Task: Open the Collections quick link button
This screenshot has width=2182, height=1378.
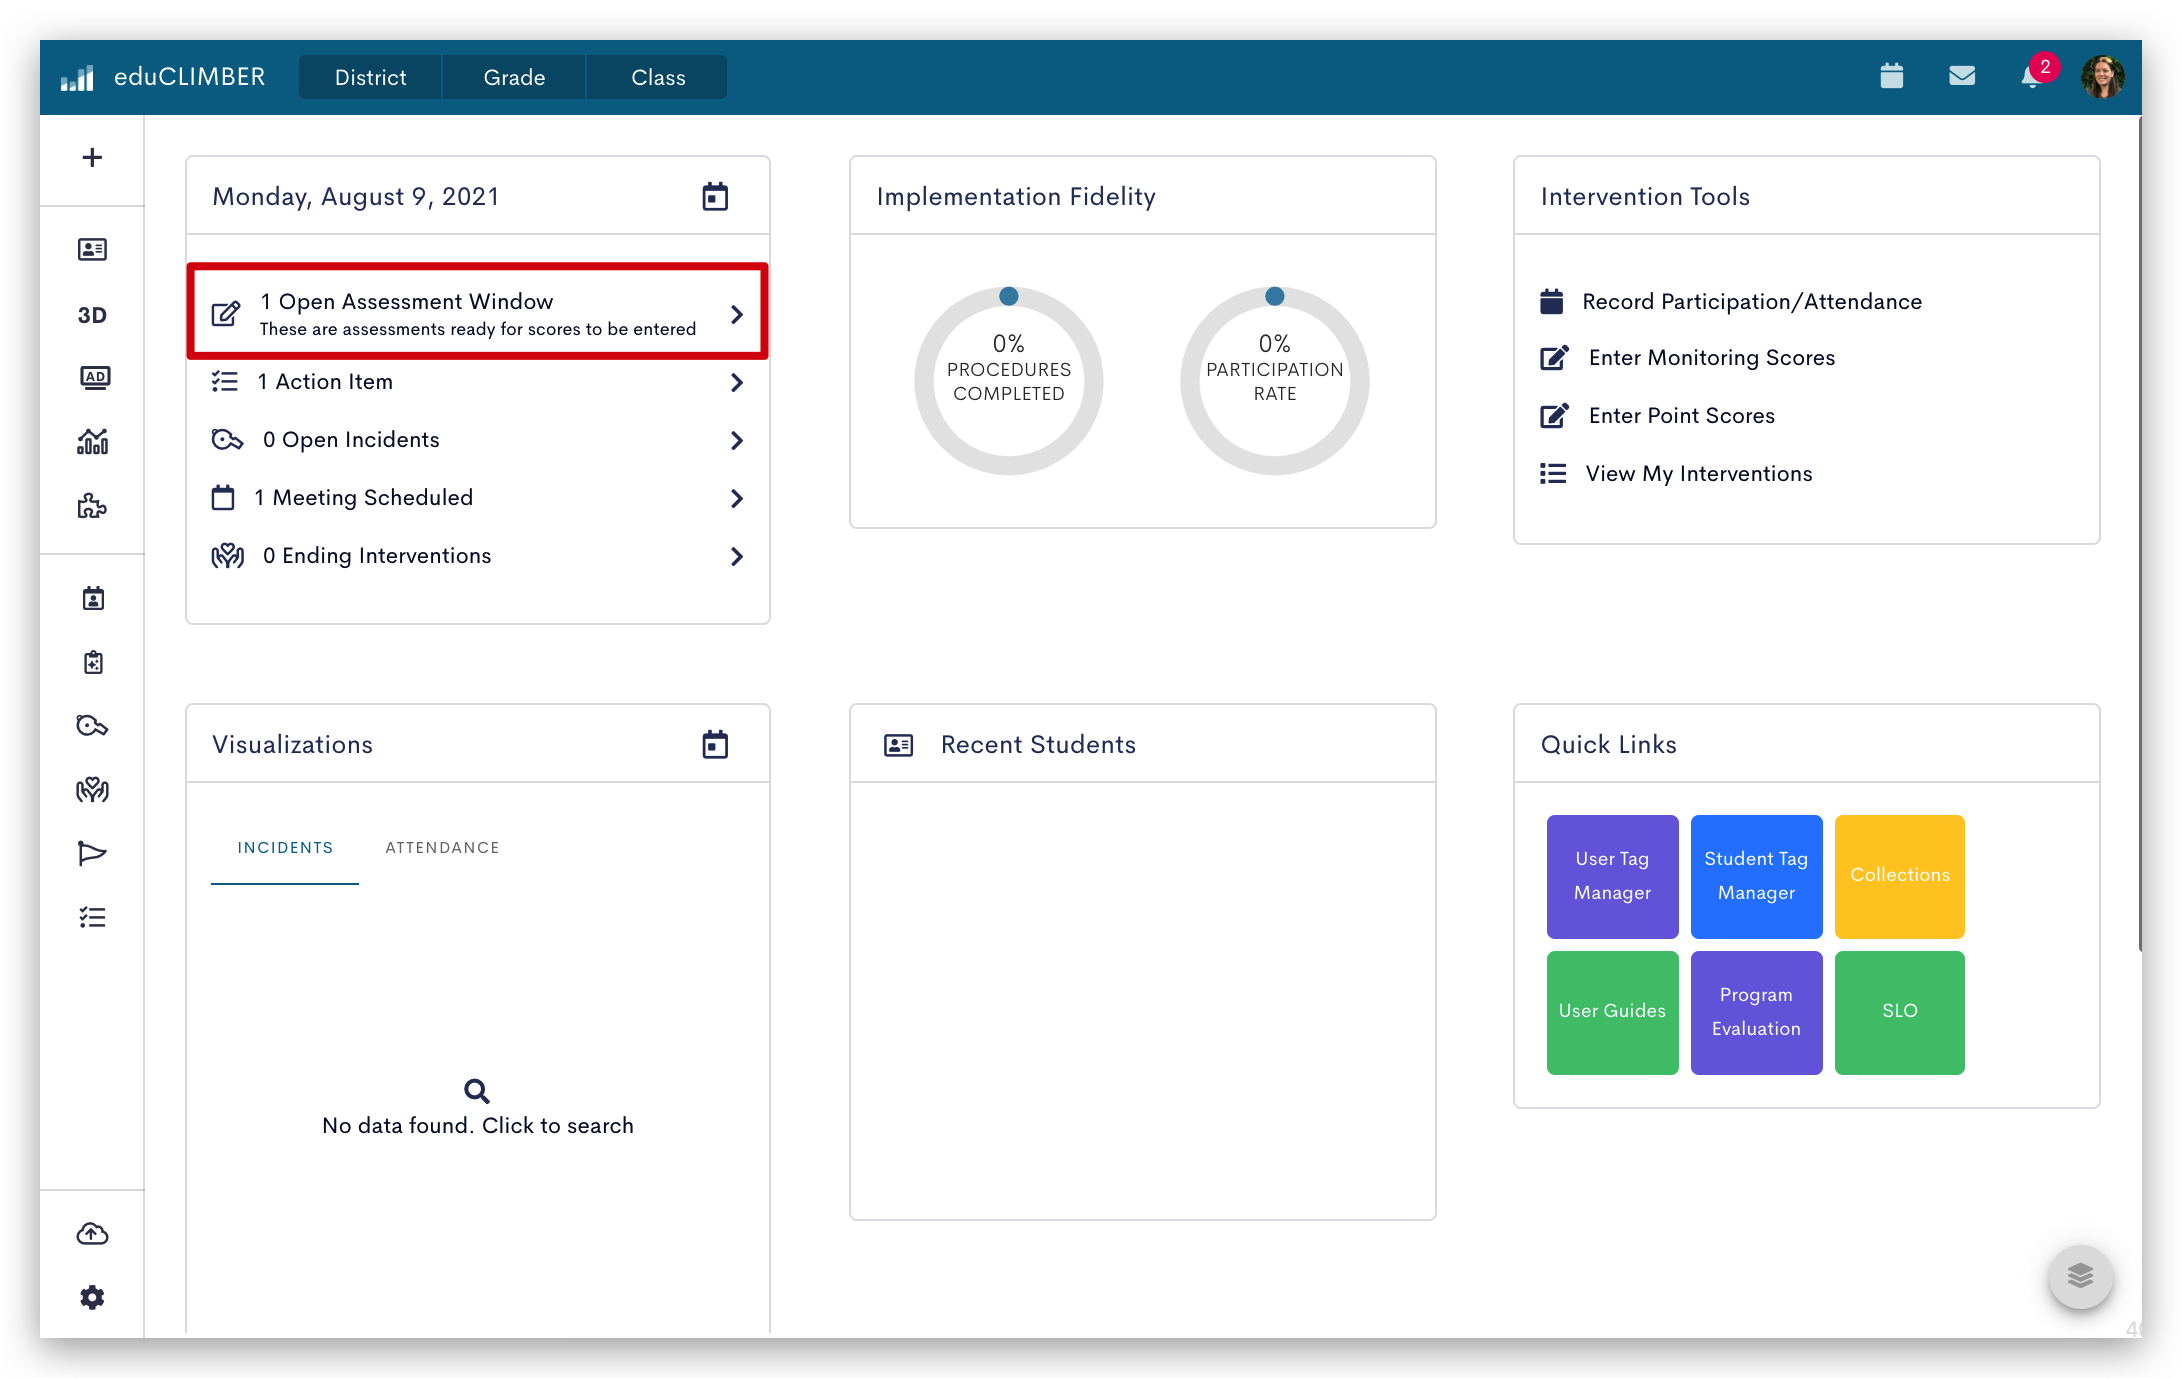Action: point(1898,875)
